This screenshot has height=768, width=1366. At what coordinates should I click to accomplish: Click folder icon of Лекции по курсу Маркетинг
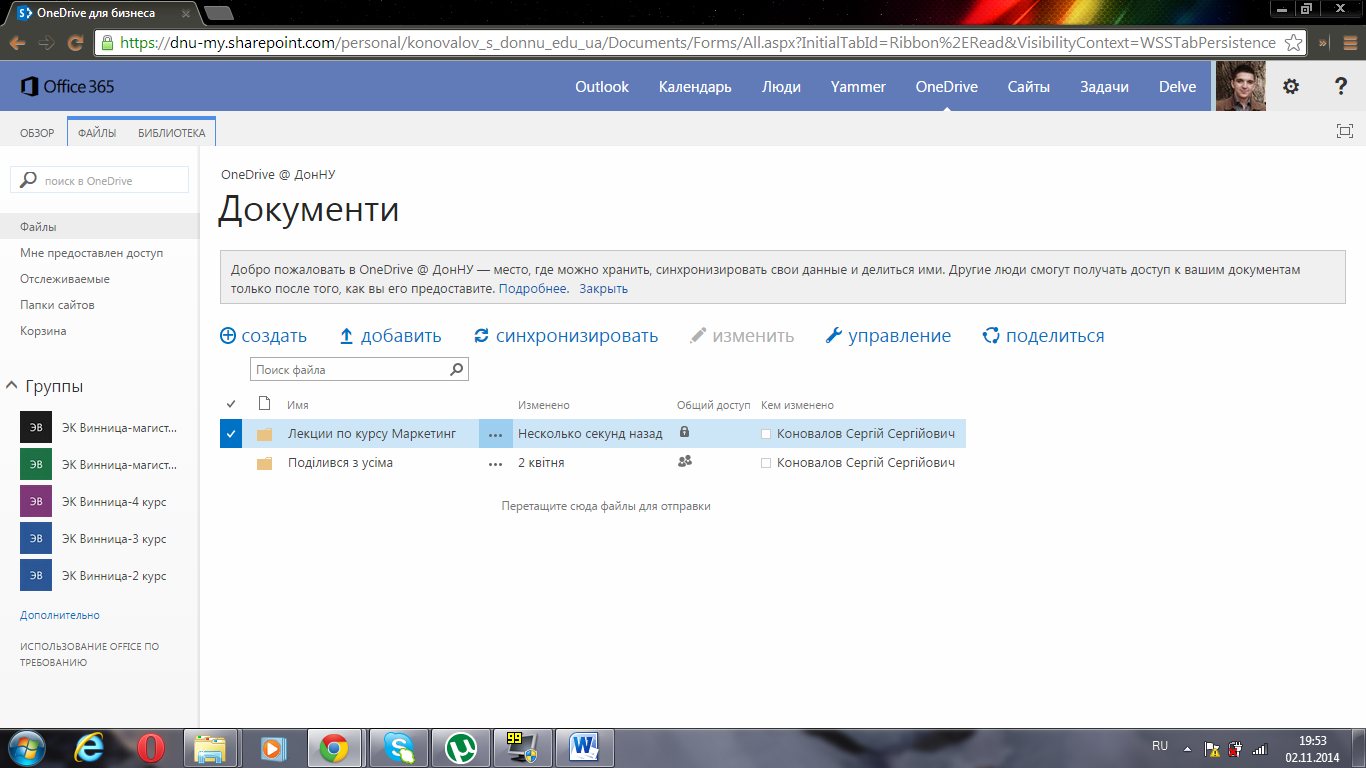(264, 434)
